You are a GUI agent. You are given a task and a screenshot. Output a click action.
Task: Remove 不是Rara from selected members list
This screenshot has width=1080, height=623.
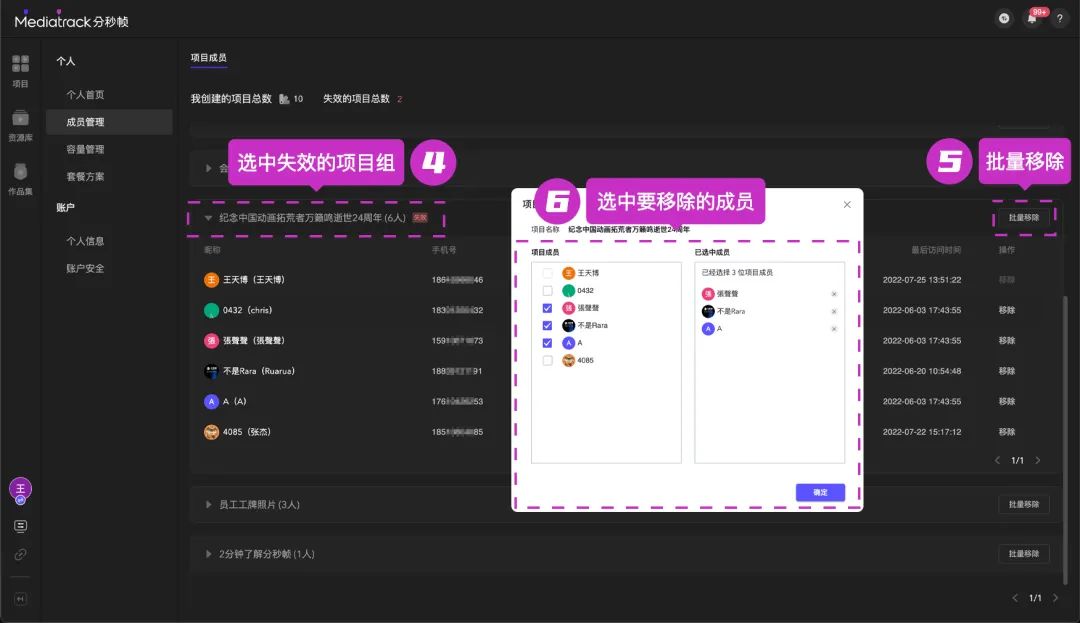(x=834, y=311)
